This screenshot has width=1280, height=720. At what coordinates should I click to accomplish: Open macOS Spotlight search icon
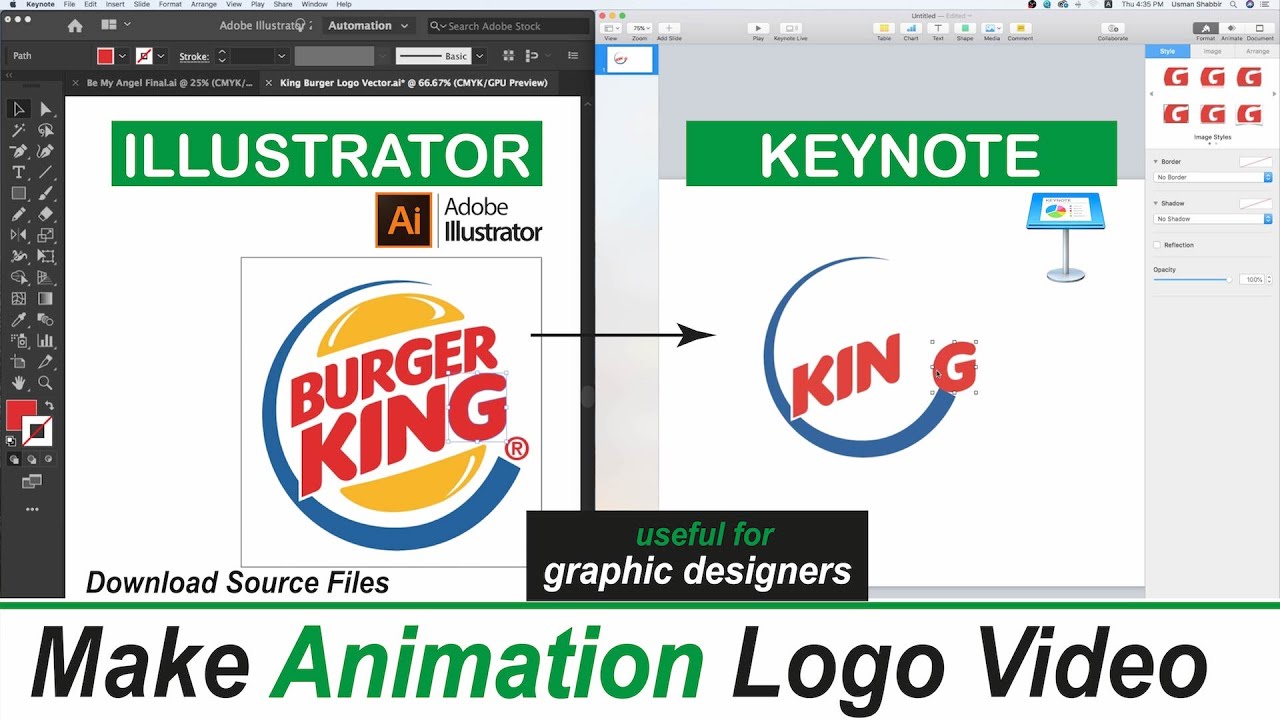1233,4
